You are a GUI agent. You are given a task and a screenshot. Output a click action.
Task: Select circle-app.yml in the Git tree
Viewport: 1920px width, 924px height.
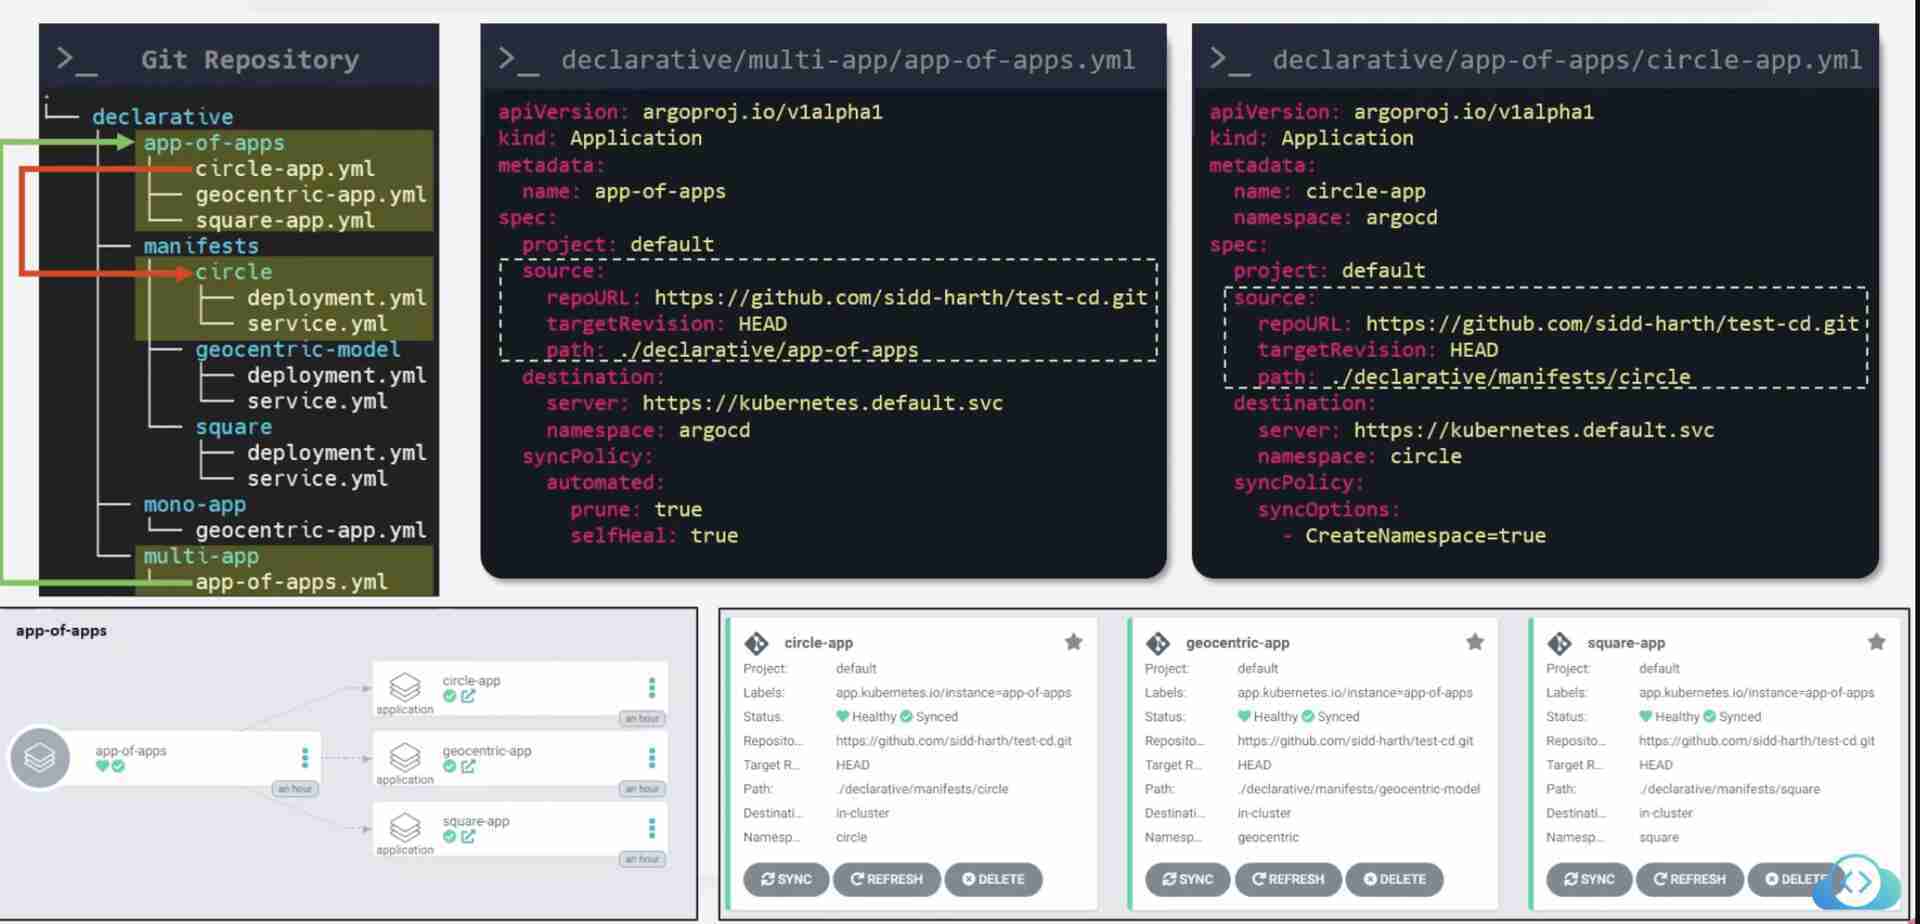tap(285, 168)
